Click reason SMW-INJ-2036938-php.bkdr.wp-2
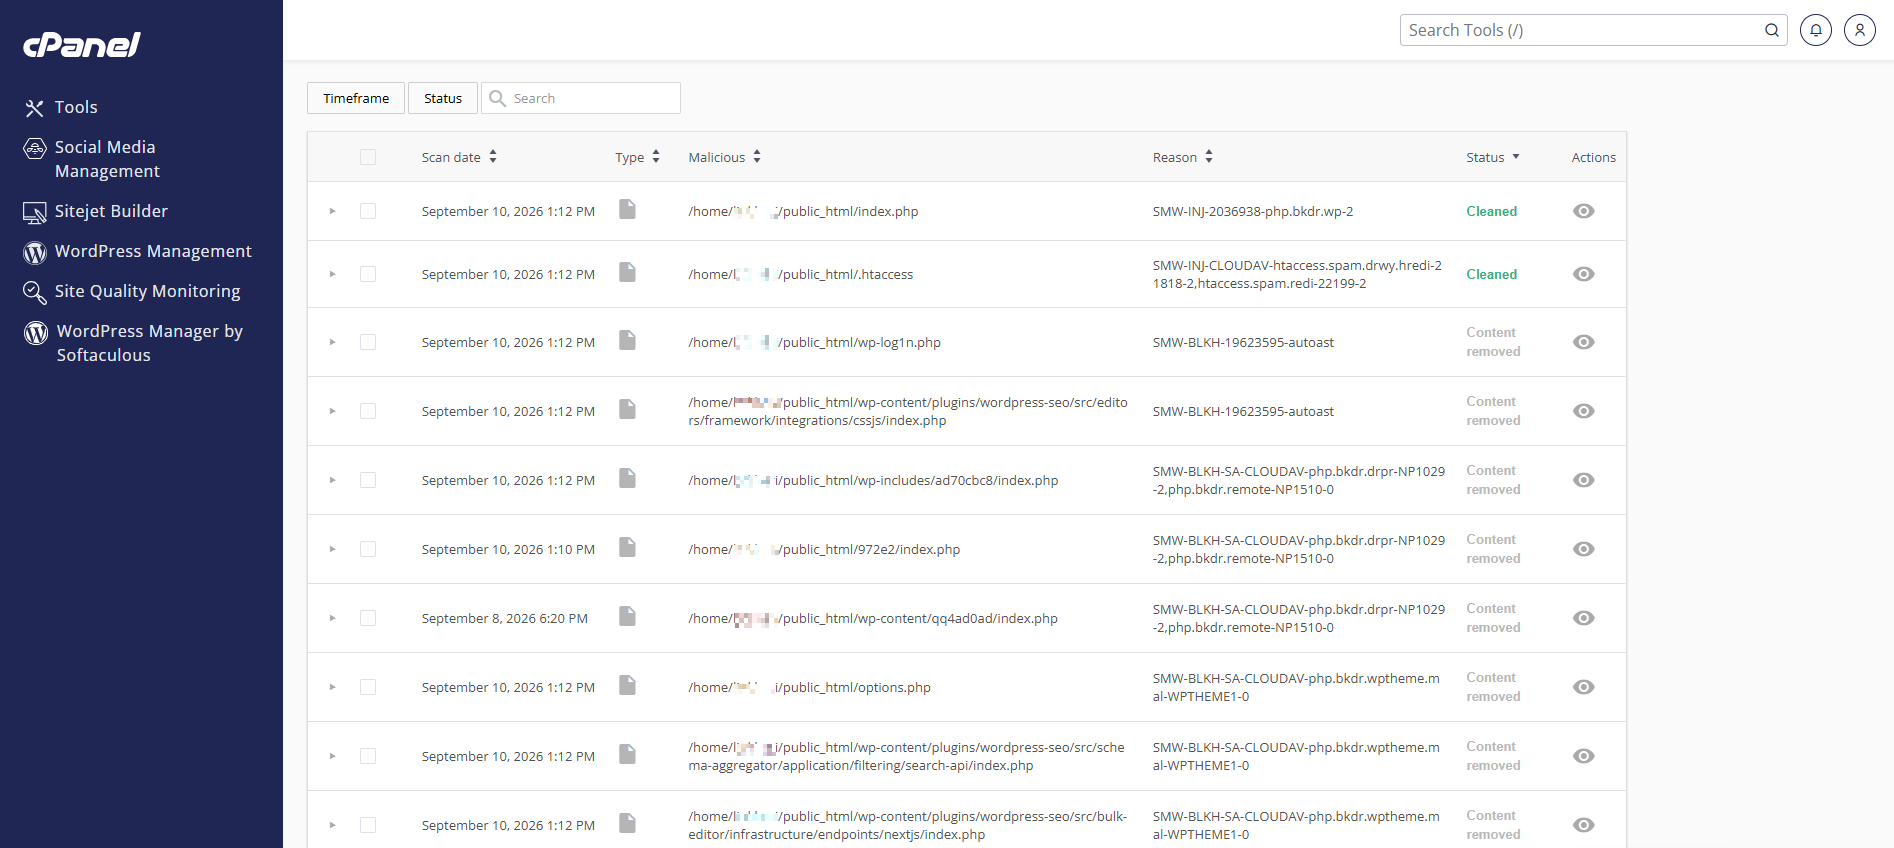The height and width of the screenshot is (848, 1894). tap(1252, 211)
